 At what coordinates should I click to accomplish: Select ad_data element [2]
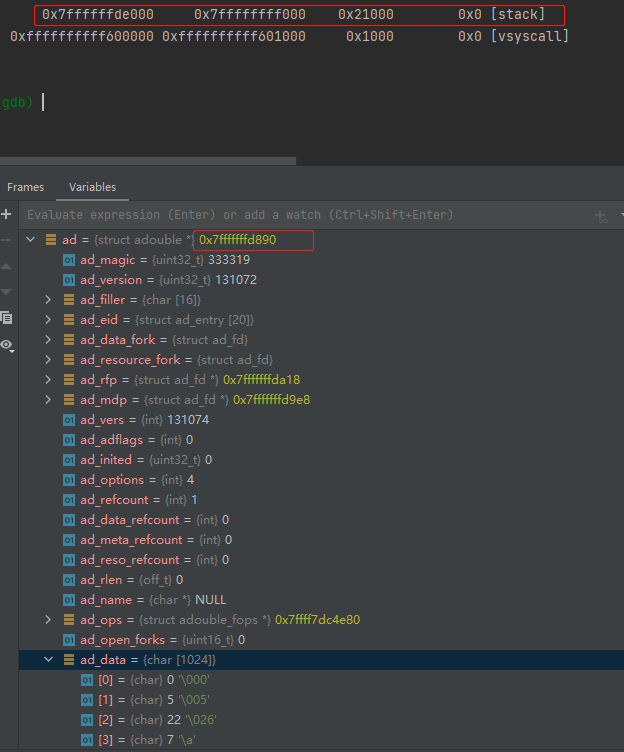pyautogui.click(x=321, y=720)
